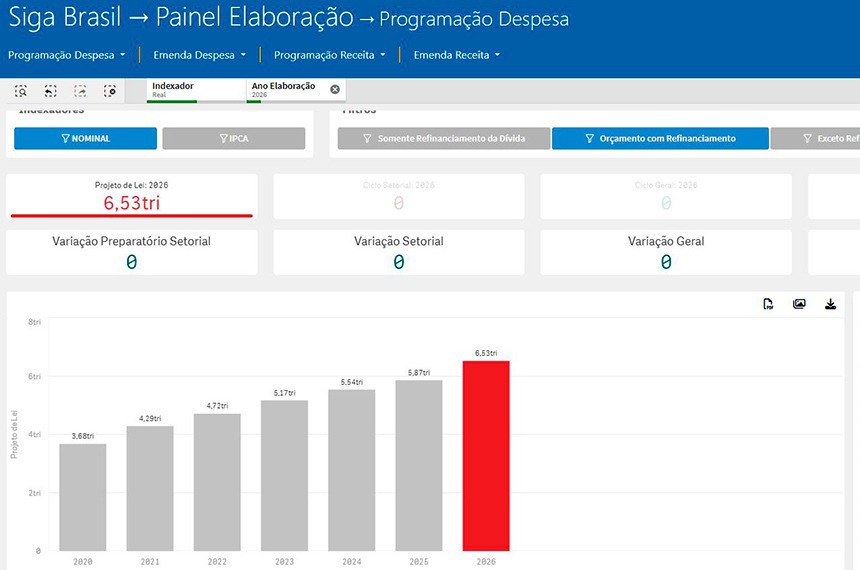Expand the Emenda Receita menu
Image resolution: width=860 pixels, height=570 pixels.
point(456,55)
